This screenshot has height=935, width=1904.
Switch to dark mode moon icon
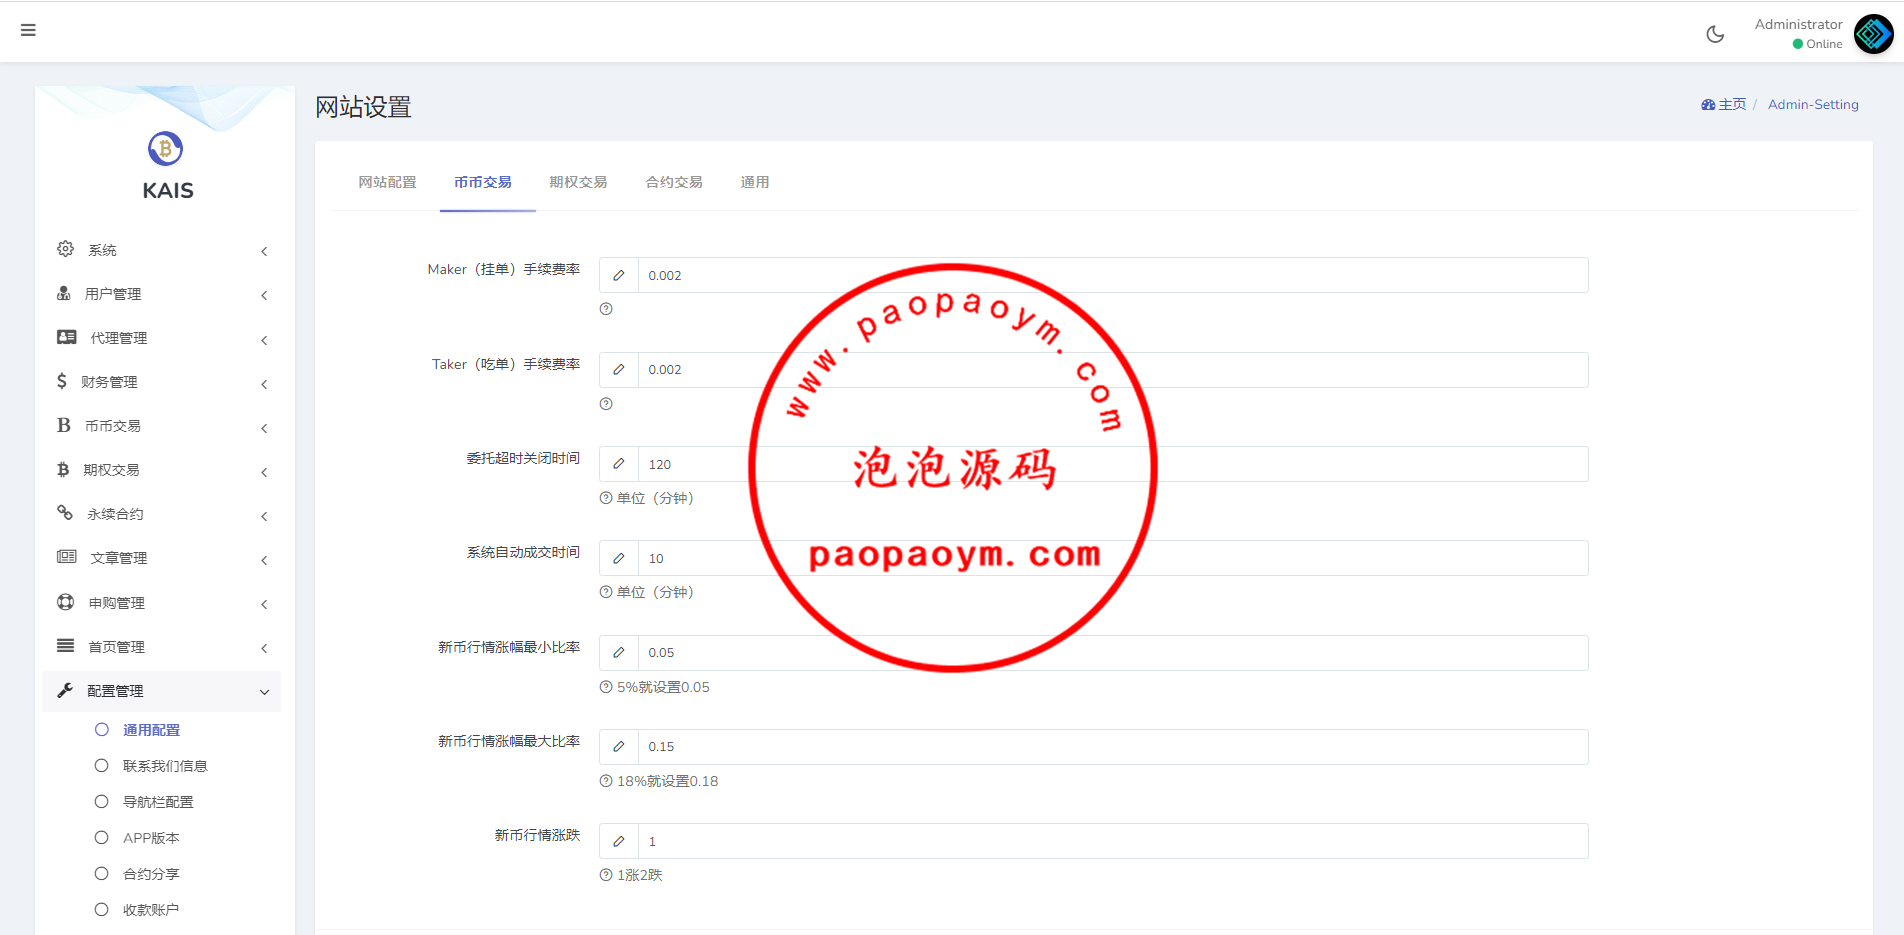[x=1715, y=34]
